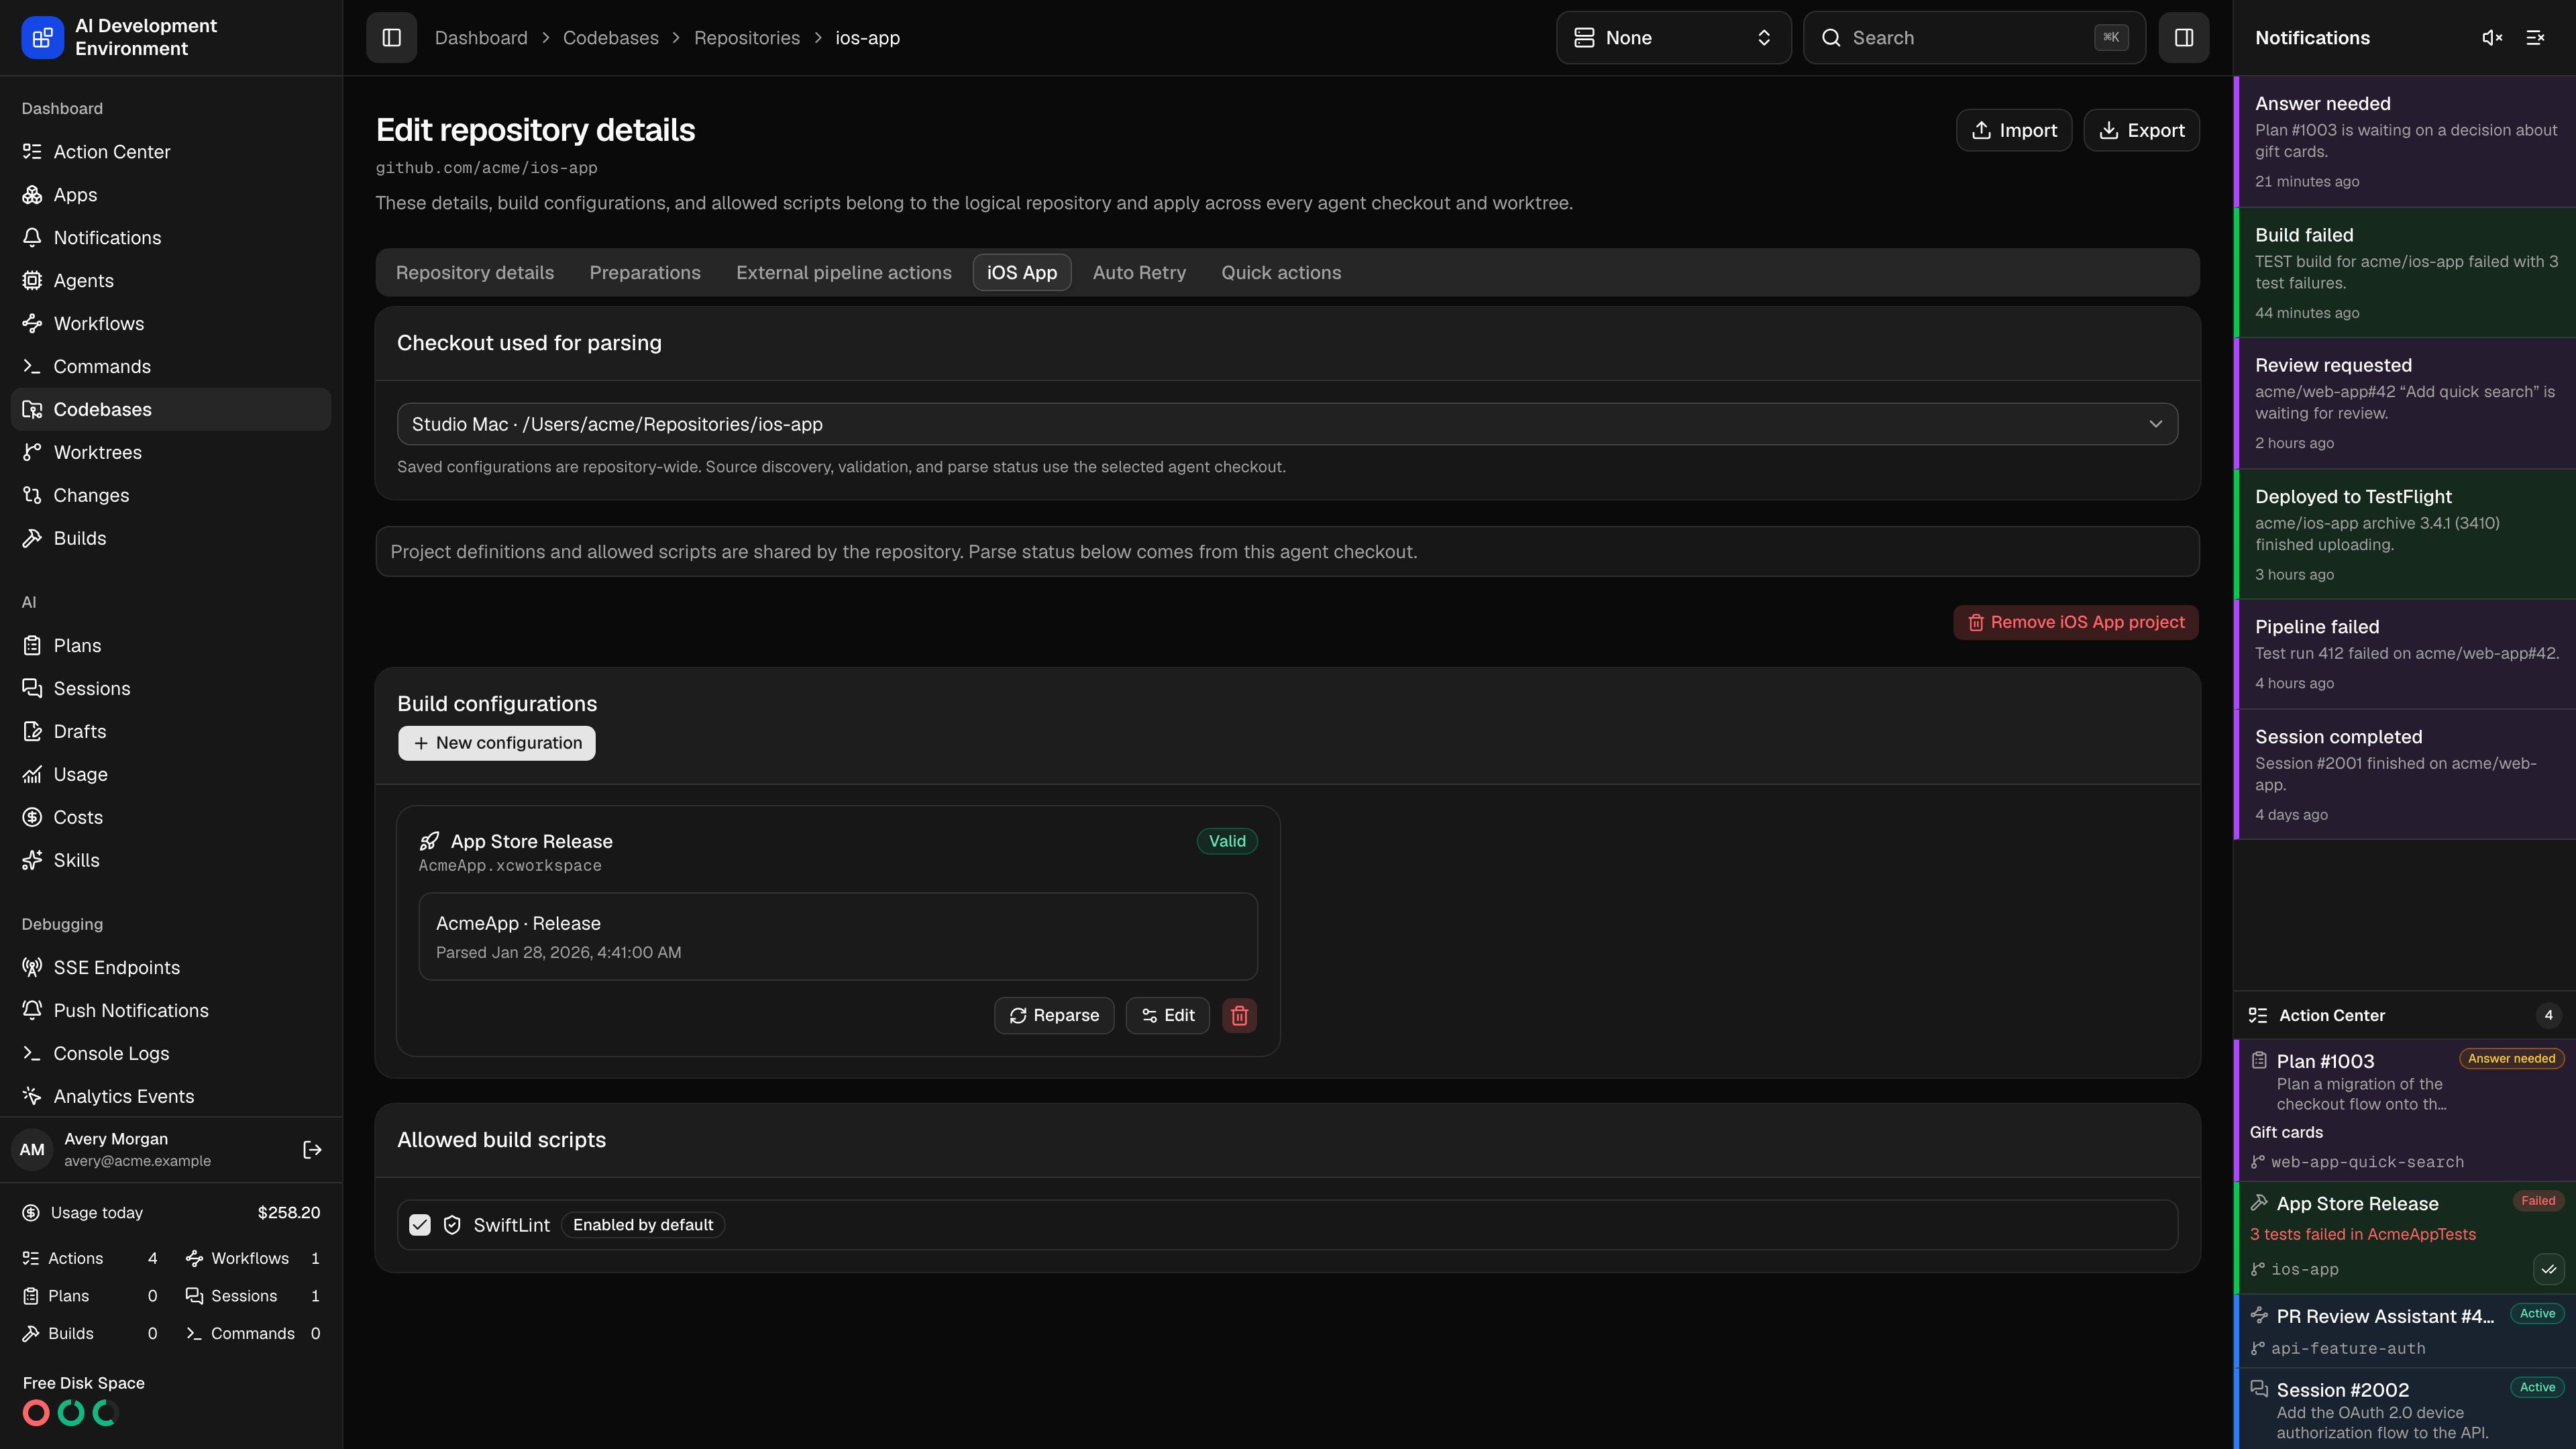Screen dimensions: 2576x1449
Task: Mute notifications sound icon
Action: click(x=2492, y=38)
